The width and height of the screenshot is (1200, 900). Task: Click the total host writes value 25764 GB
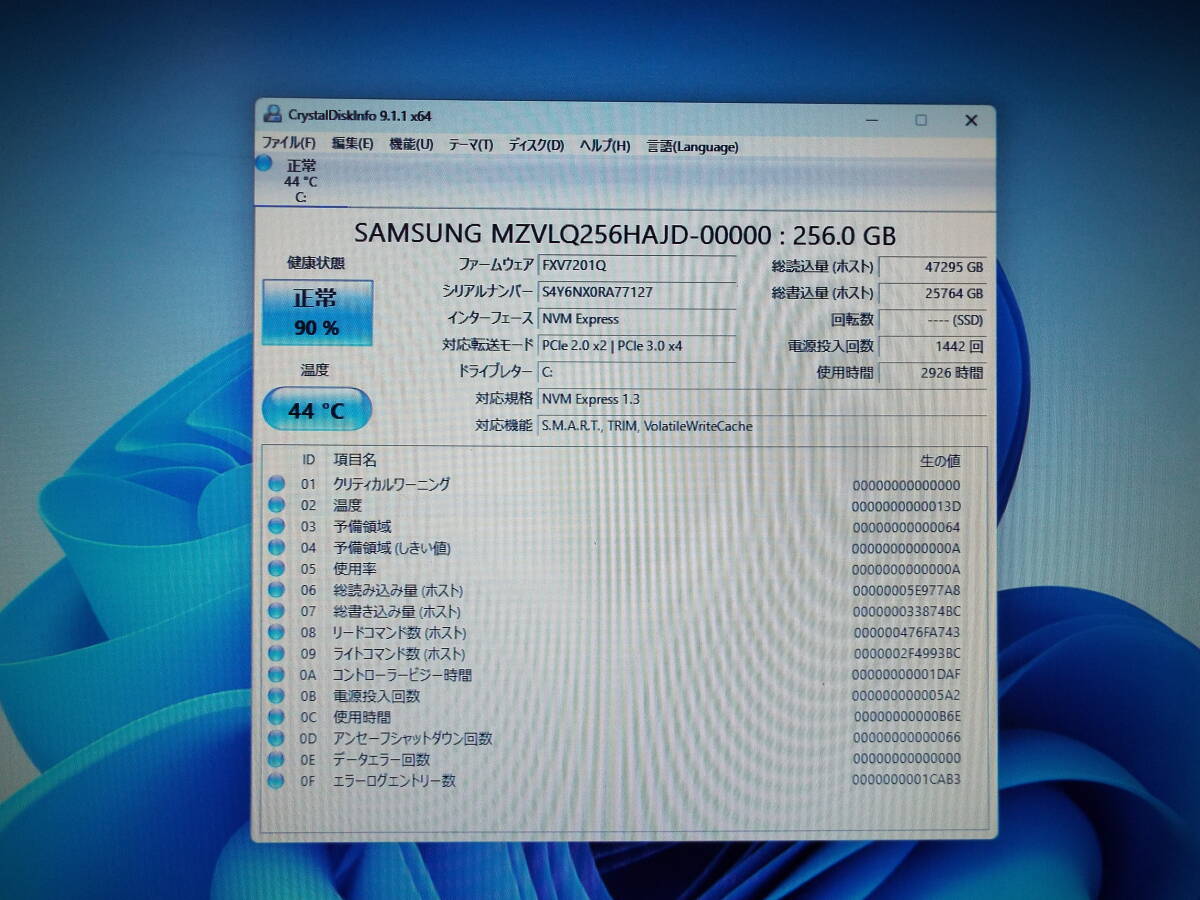click(x=933, y=294)
